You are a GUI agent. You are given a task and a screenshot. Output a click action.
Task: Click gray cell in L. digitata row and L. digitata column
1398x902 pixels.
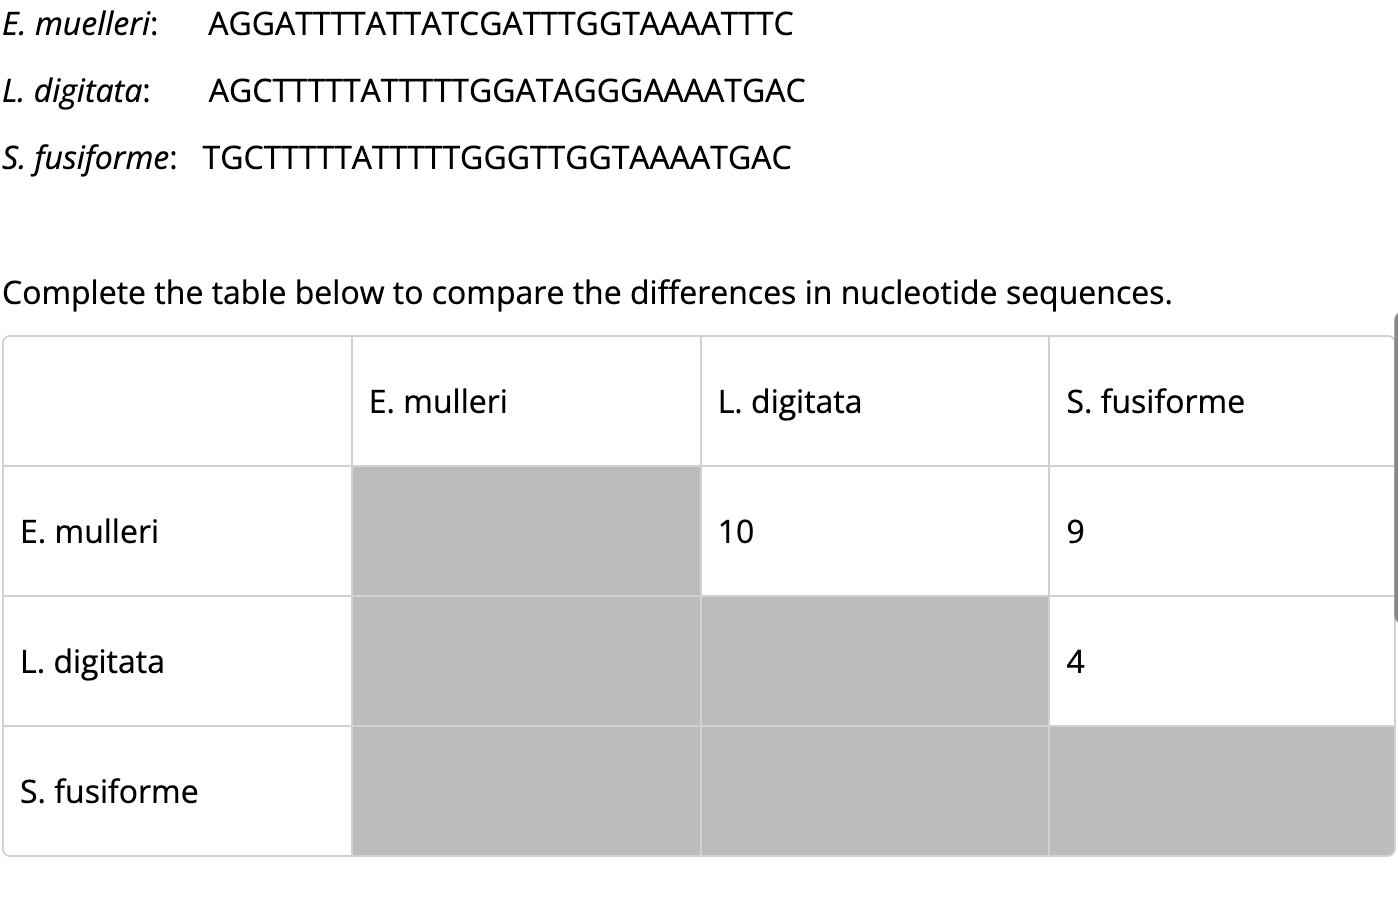(875, 661)
